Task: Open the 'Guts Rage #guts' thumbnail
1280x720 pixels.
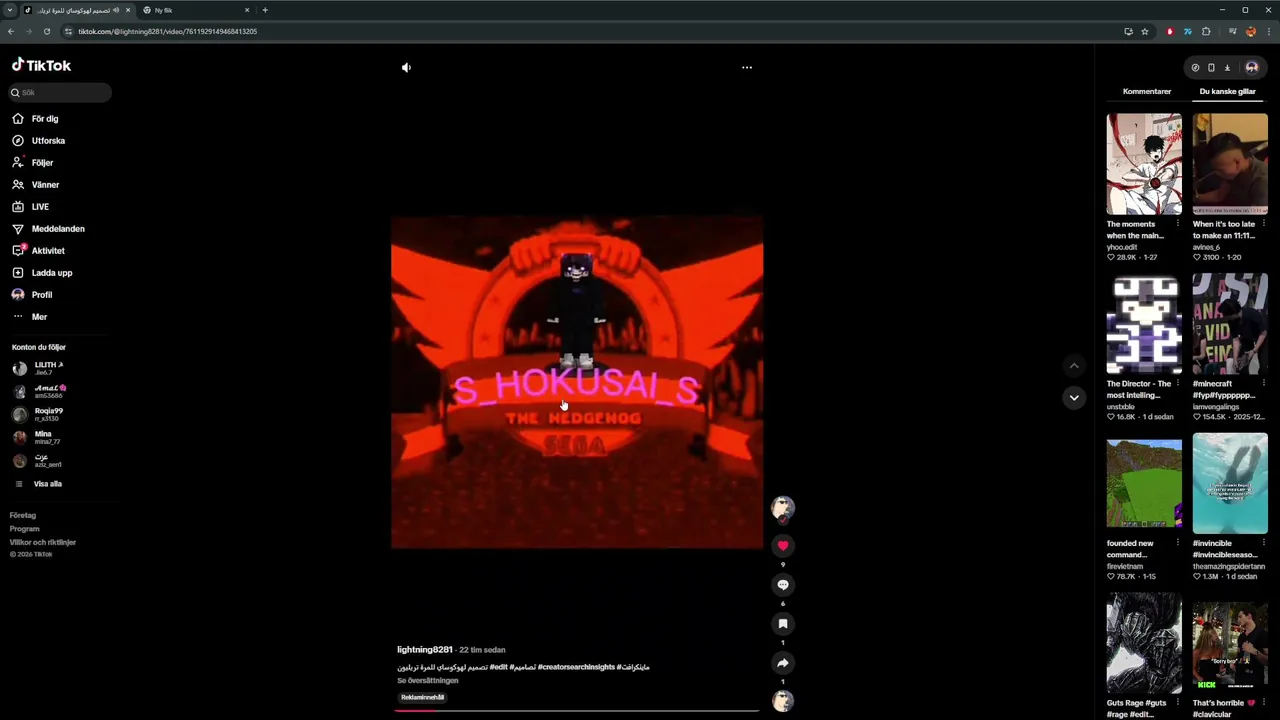Action: (x=1144, y=643)
